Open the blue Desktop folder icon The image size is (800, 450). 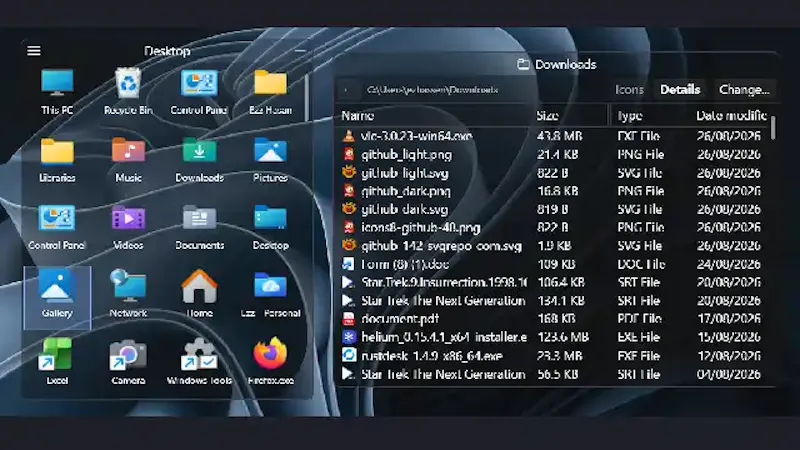click(x=270, y=218)
